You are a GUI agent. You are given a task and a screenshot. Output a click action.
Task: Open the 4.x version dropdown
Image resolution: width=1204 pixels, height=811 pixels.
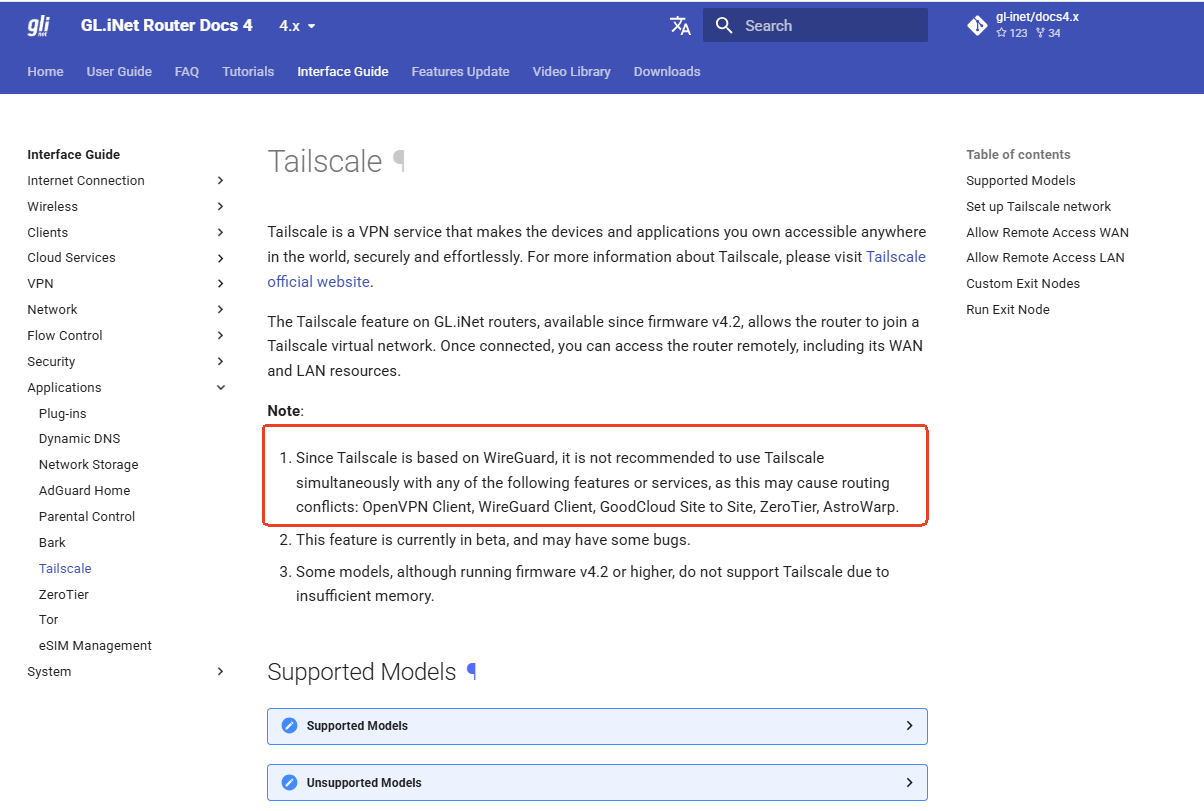[x=297, y=26]
